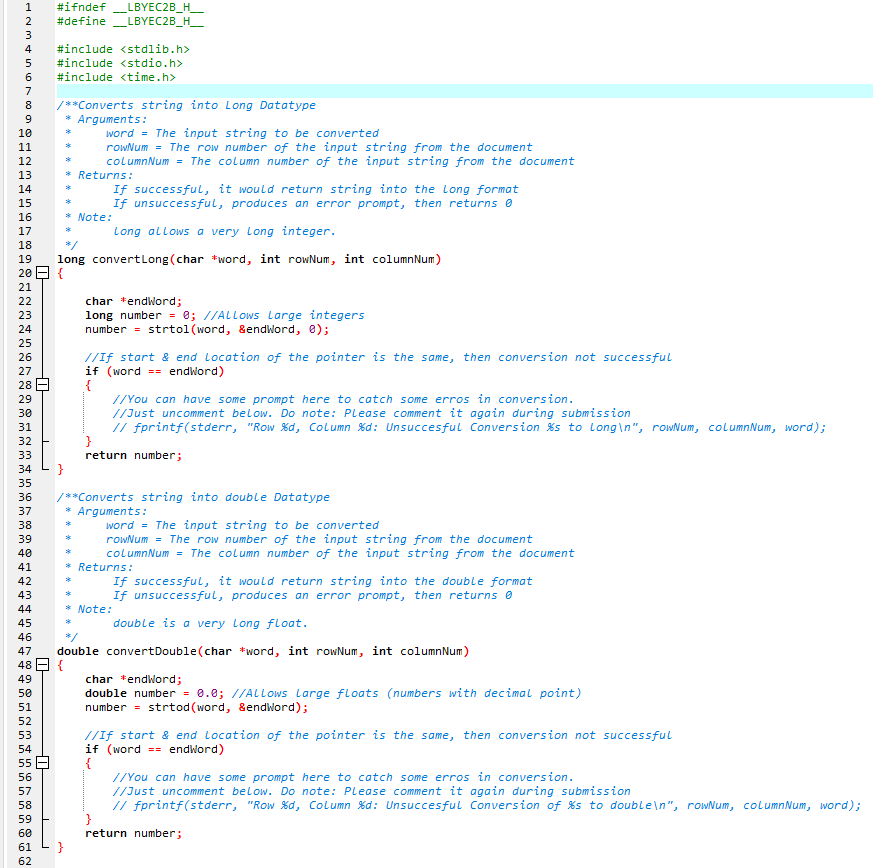Click the 'strtod' call on line 51

pos(169,707)
